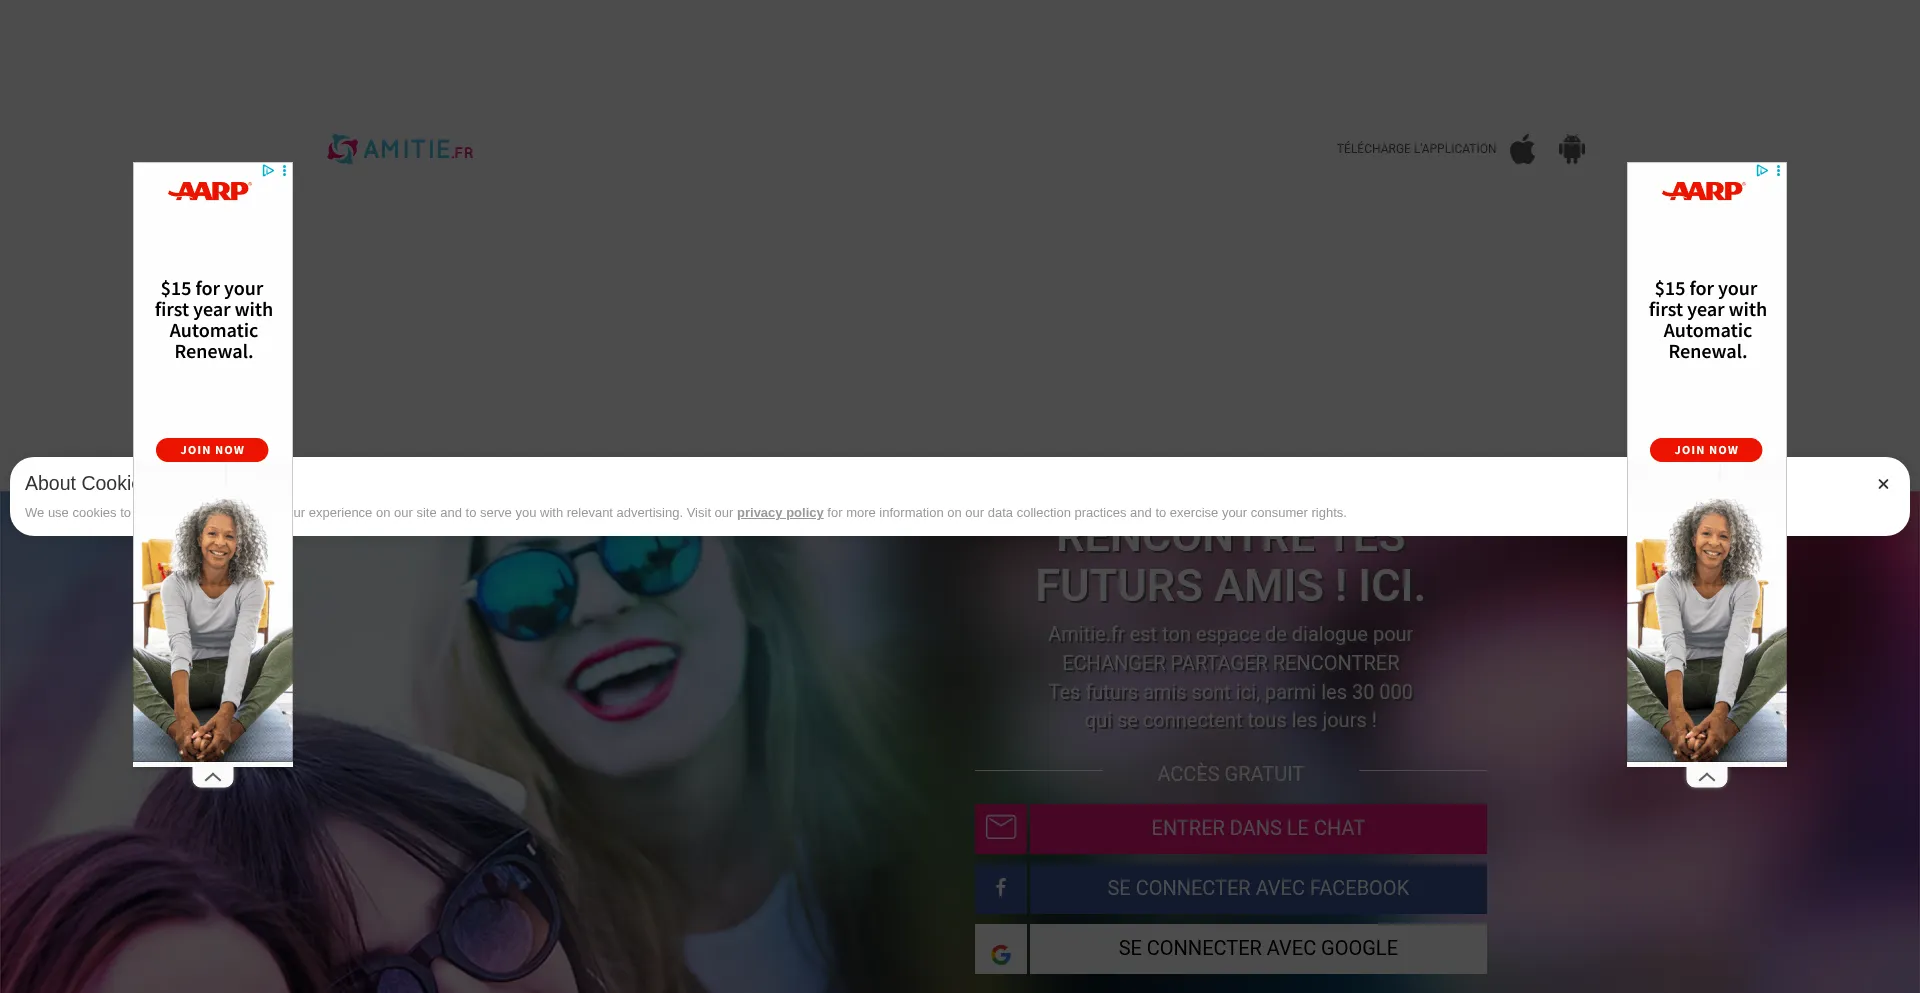Click right ad '$15 for your first year' text
Image resolution: width=1920 pixels, height=993 pixels.
(x=1707, y=320)
